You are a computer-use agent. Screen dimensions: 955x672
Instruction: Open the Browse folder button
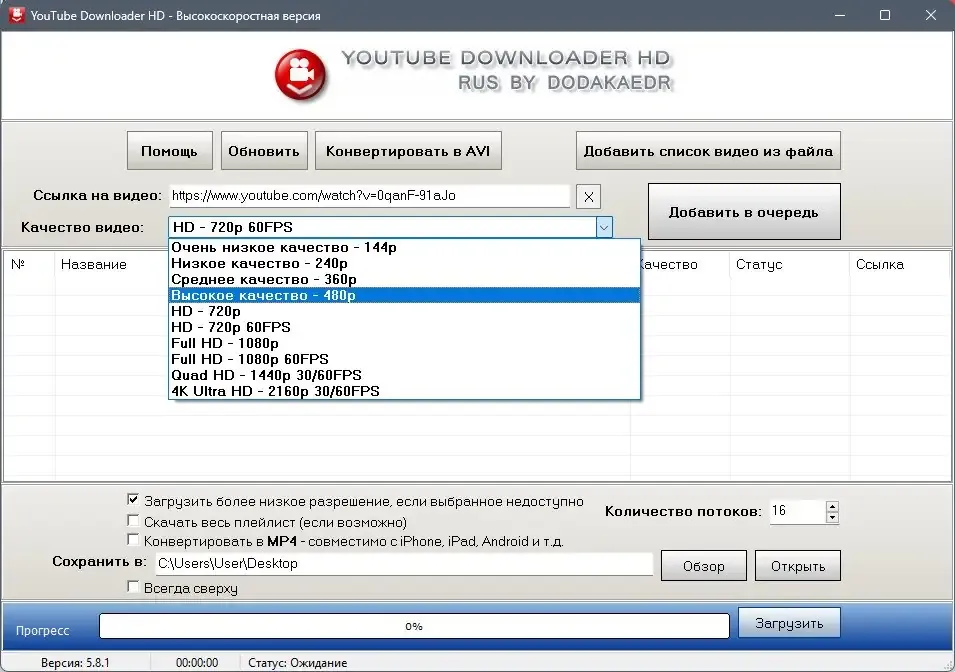pyautogui.click(x=703, y=566)
